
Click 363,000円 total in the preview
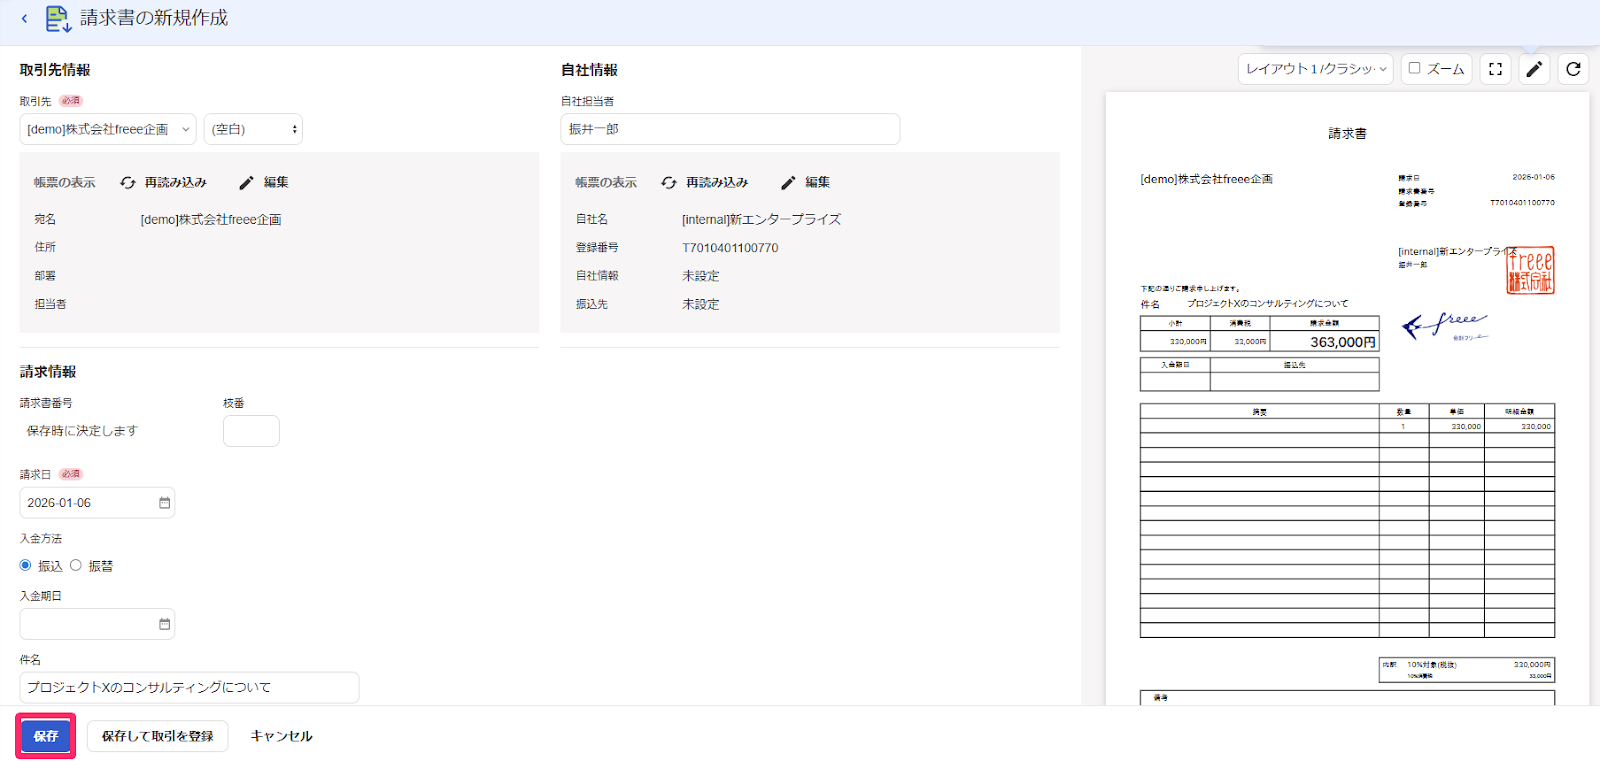pos(1342,342)
